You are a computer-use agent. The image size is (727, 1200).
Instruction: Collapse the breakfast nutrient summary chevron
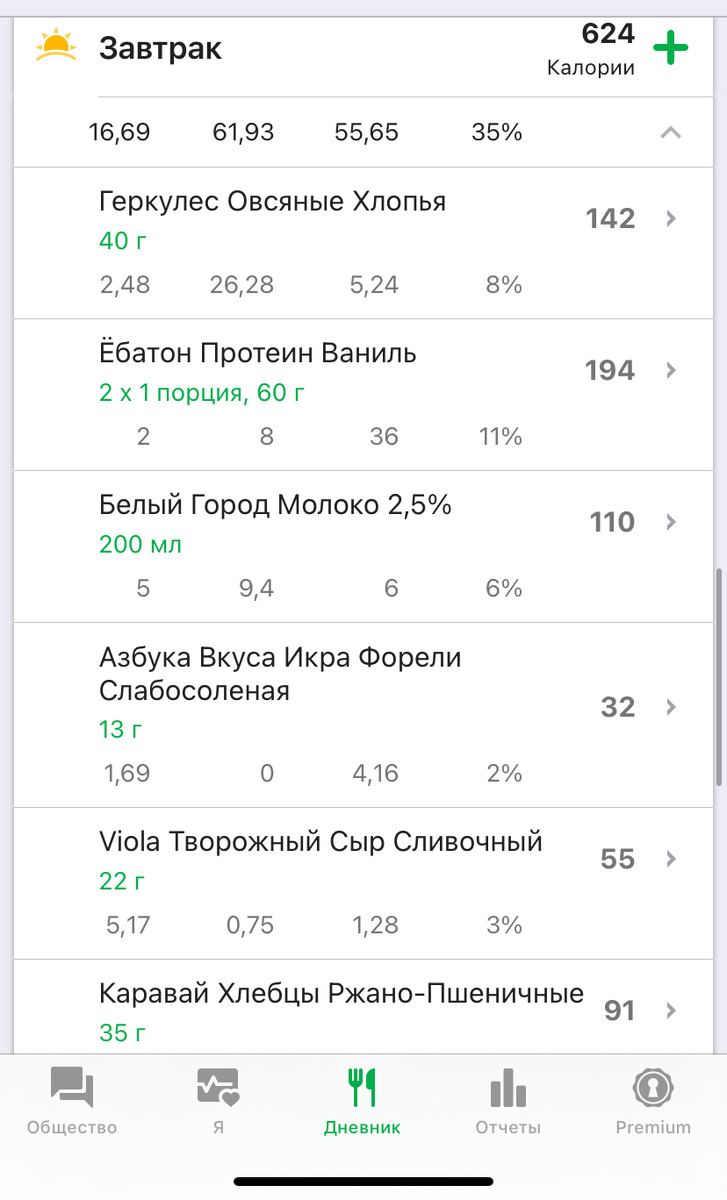[671, 132]
